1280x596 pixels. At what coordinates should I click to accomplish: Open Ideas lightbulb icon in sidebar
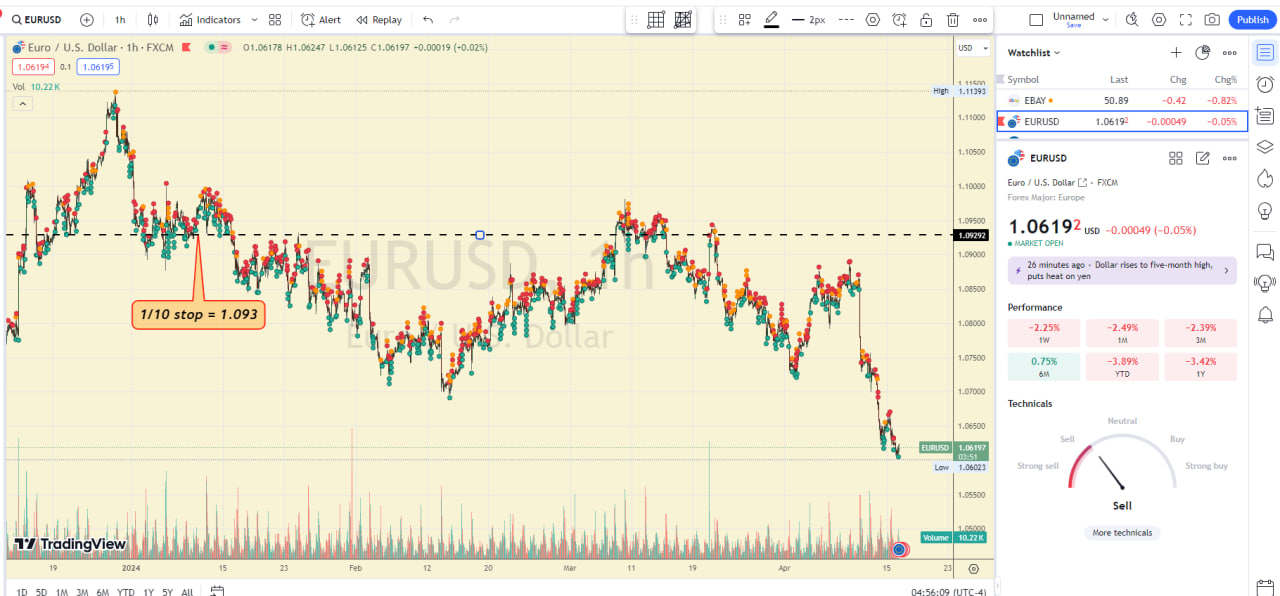pyautogui.click(x=1265, y=210)
